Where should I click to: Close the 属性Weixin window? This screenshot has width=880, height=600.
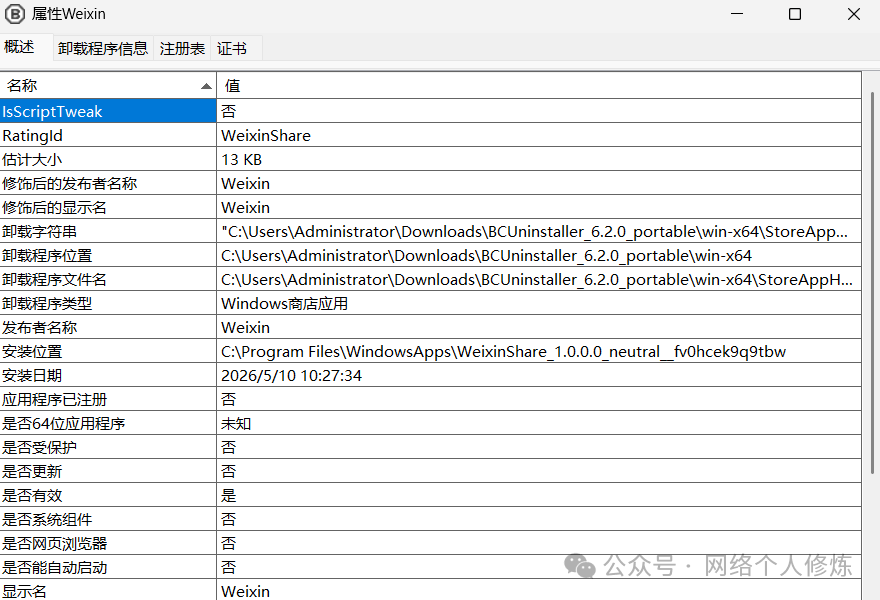click(x=854, y=14)
